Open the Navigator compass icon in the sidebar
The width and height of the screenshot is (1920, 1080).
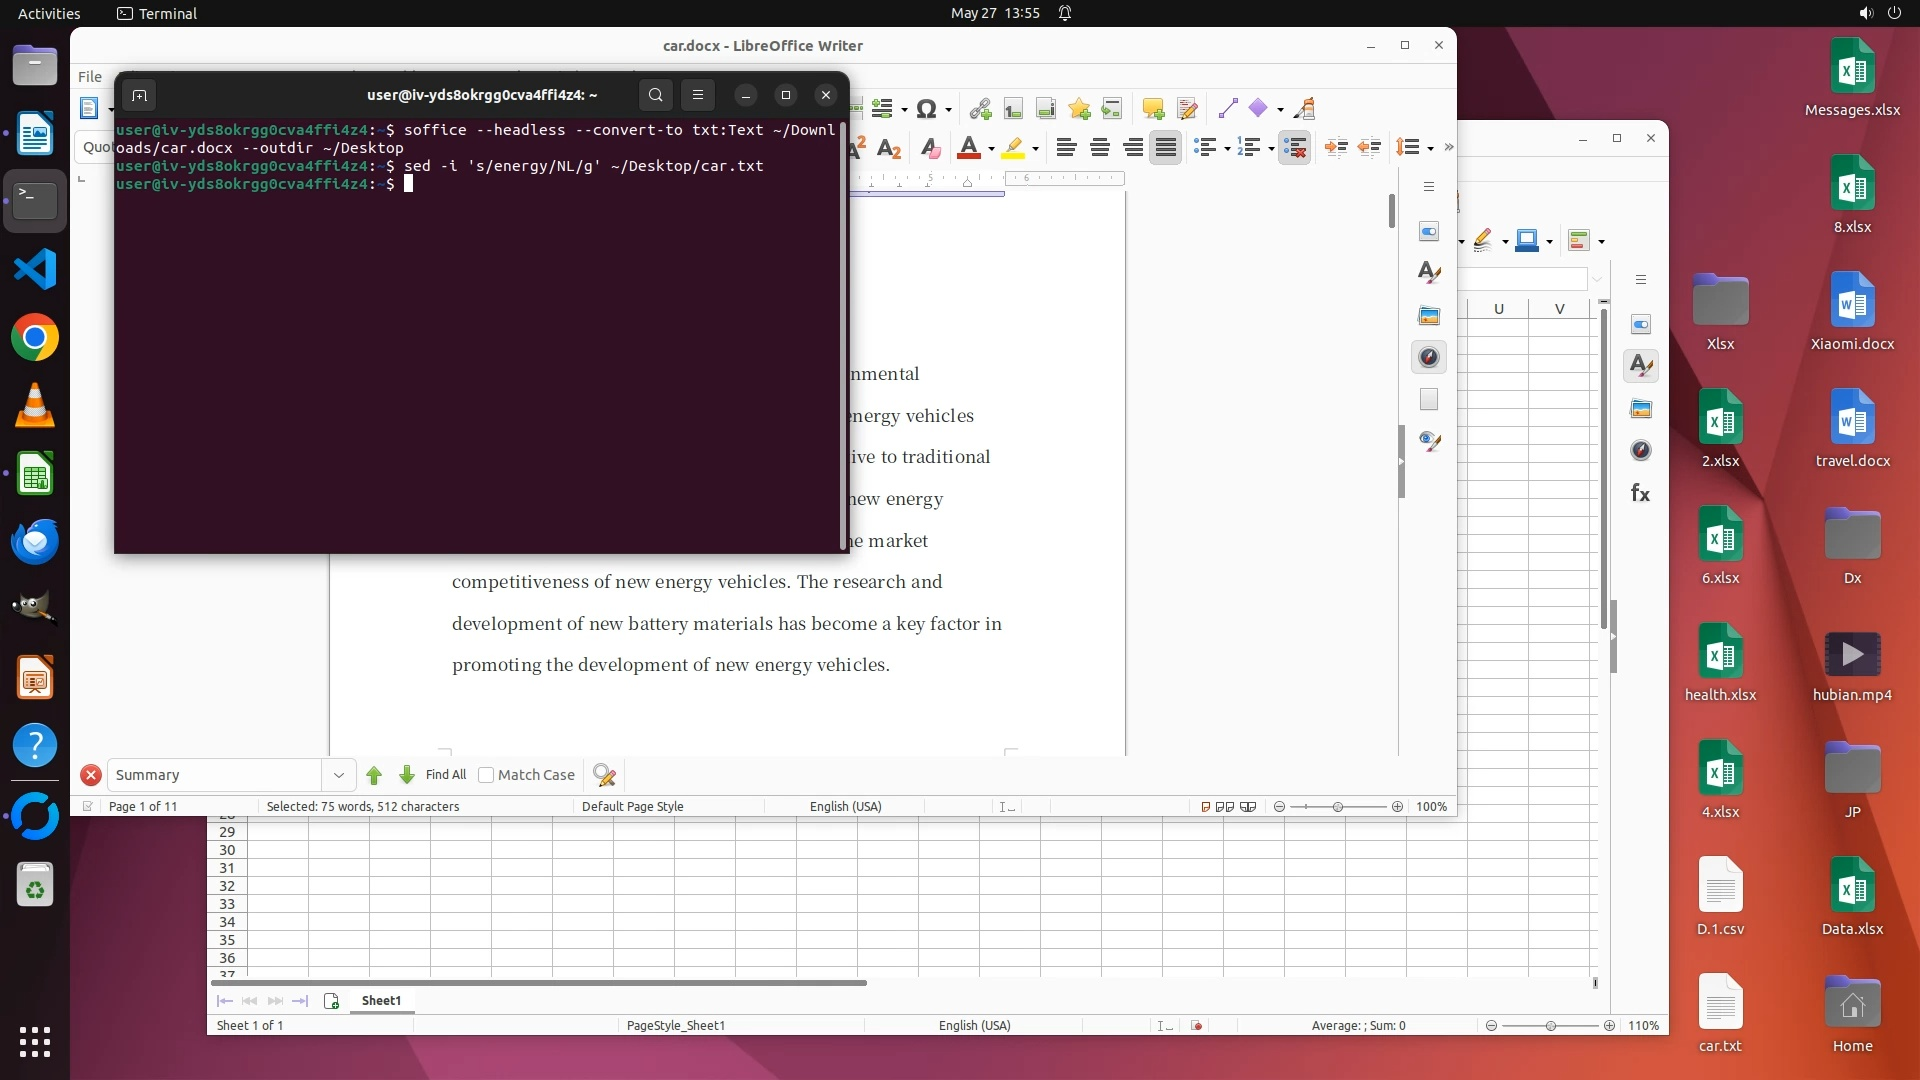[x=1429, y=357]
